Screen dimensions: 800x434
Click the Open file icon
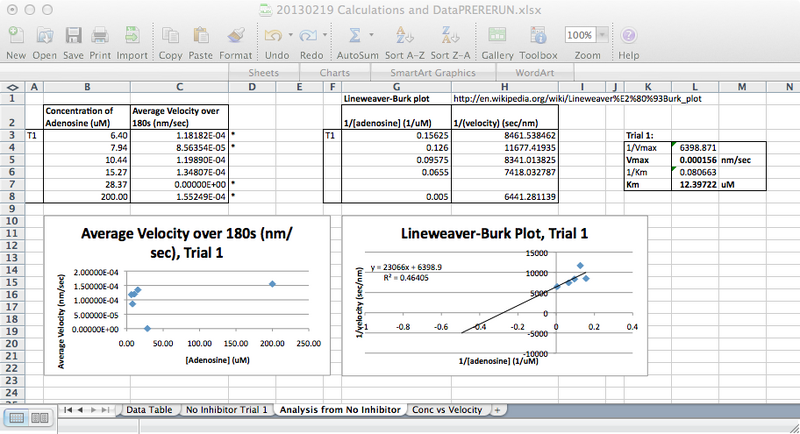click(45, 36)
